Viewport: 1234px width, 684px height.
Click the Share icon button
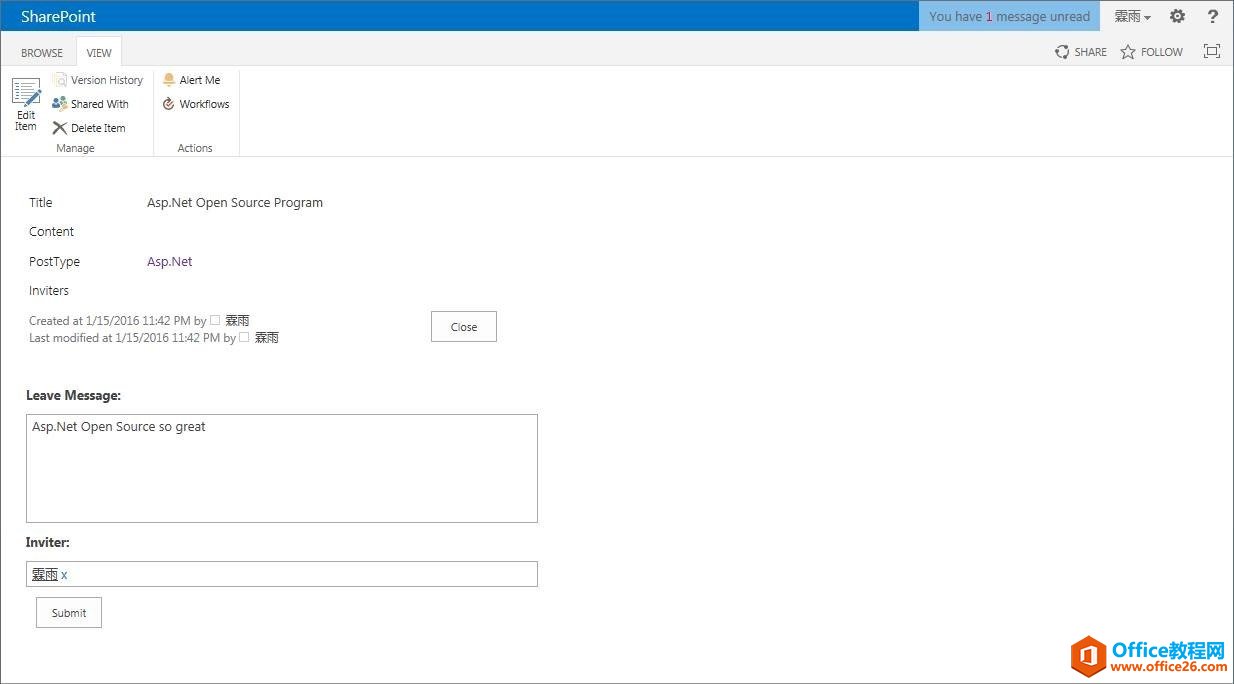pyautogui.click(x=1081, y=52)
